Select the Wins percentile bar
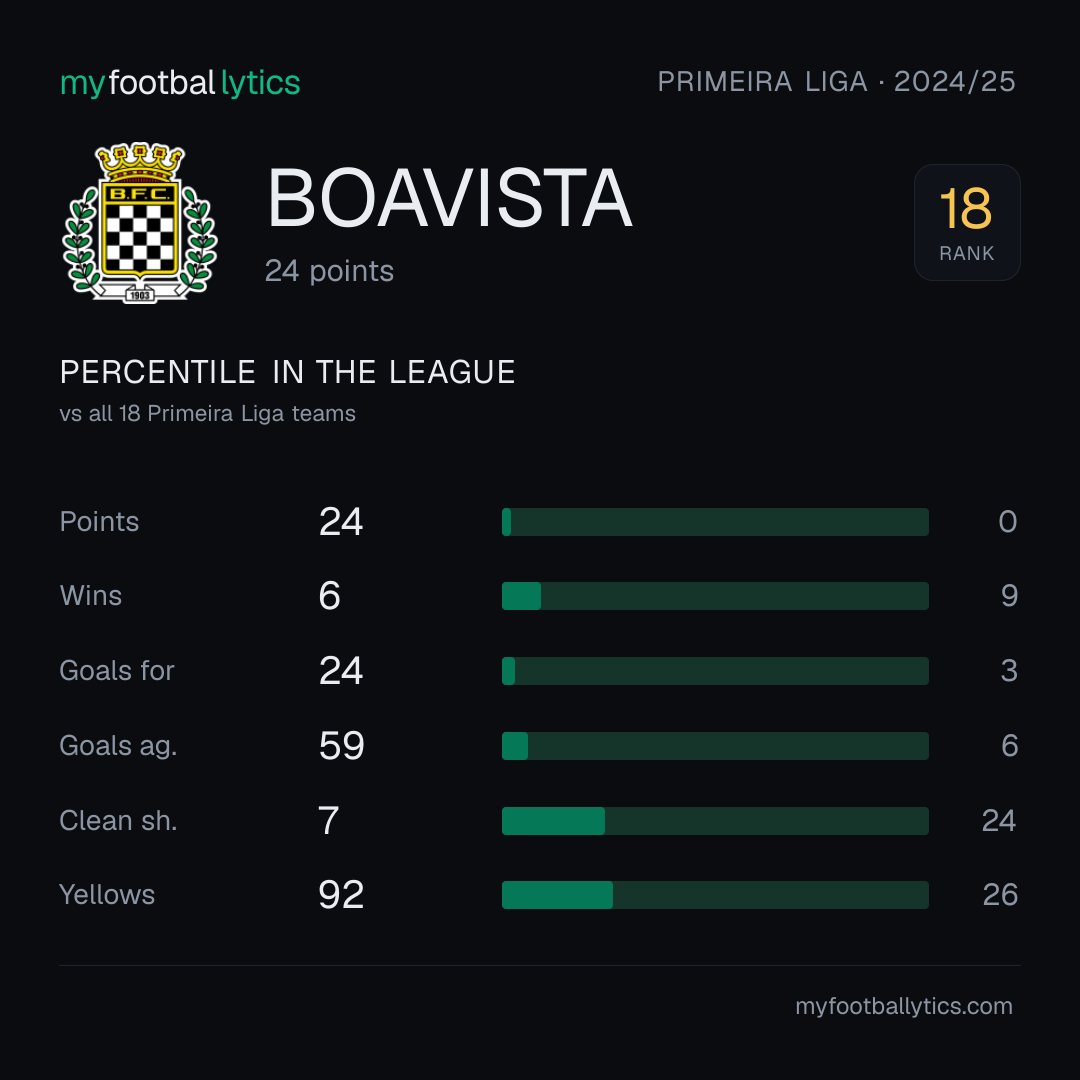This screenshot has height=1080, width=1080. pos(715,596)
